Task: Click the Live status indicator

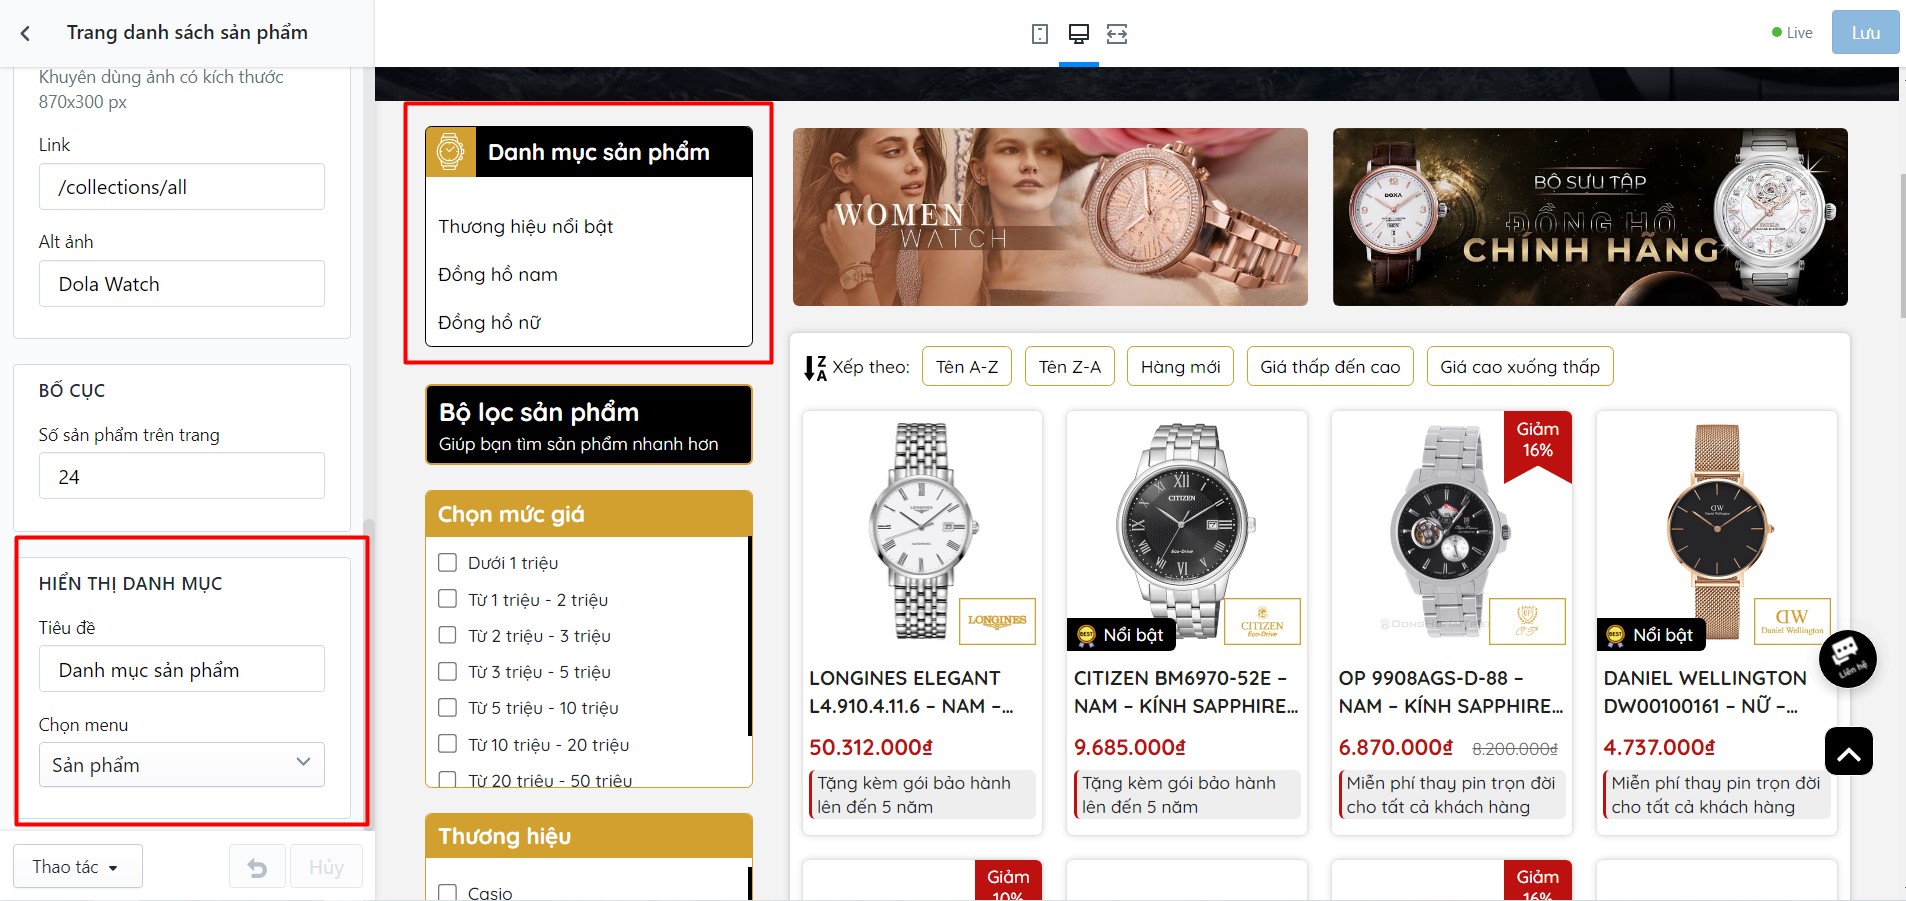Action: pyautogui.click(x=1792, y=33)
